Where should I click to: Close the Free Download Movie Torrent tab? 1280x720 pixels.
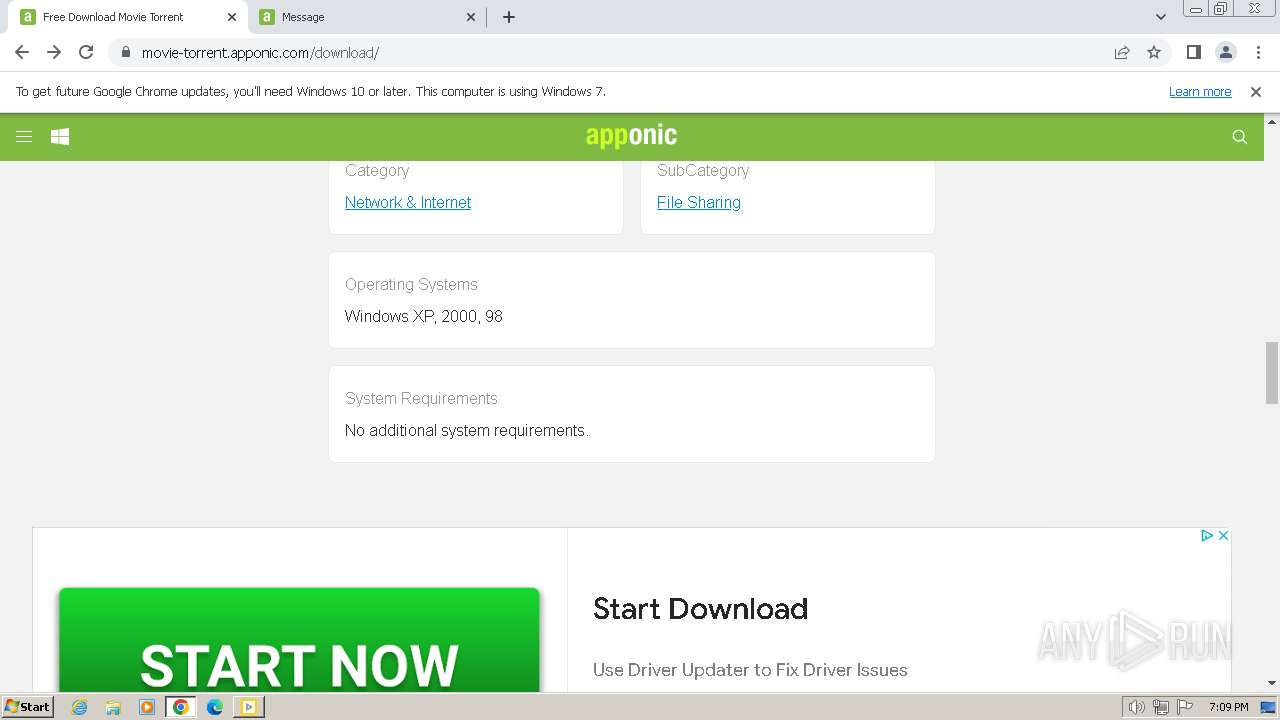coord(232,17)
